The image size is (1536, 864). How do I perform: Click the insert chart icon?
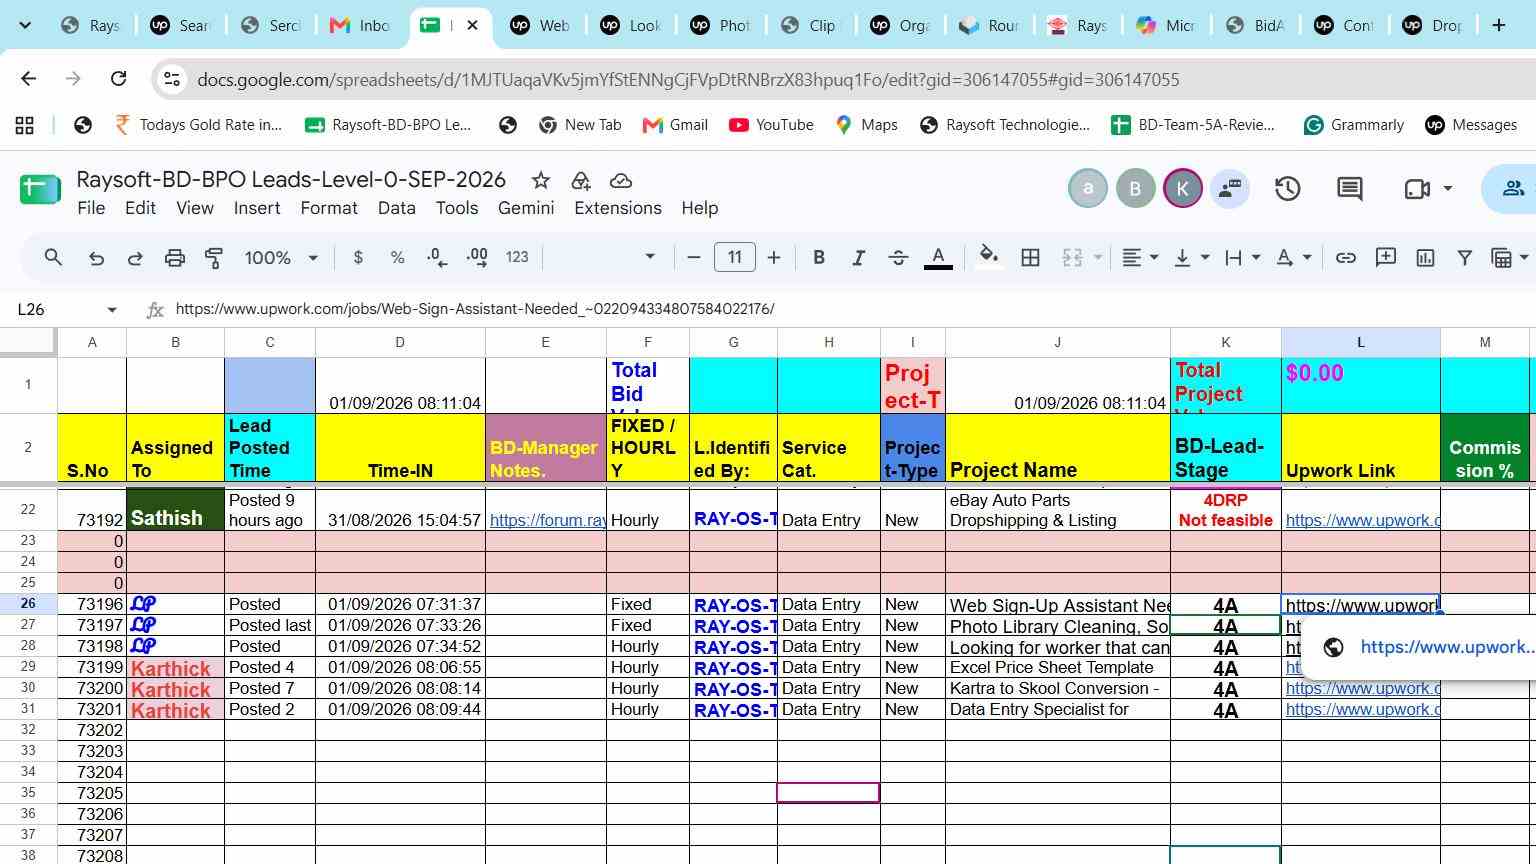tap(1425, 258)
